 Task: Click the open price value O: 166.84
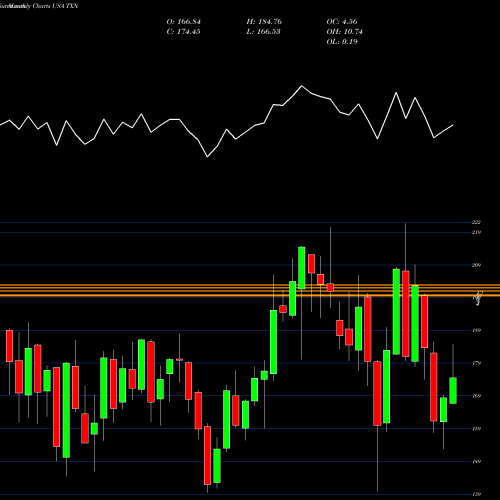click(x=184, y=22)
